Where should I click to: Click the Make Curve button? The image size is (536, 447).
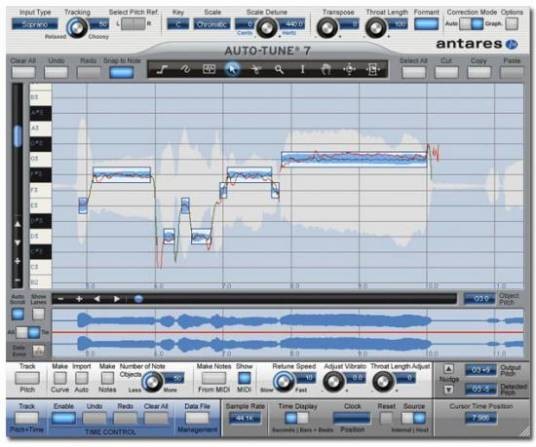pos(60,378)
